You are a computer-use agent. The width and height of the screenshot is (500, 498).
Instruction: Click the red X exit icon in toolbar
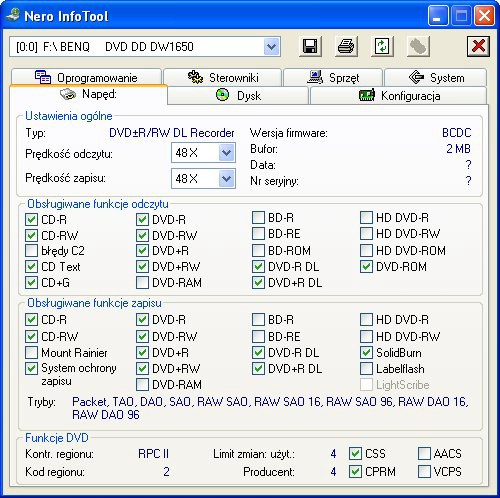point(478,46)
